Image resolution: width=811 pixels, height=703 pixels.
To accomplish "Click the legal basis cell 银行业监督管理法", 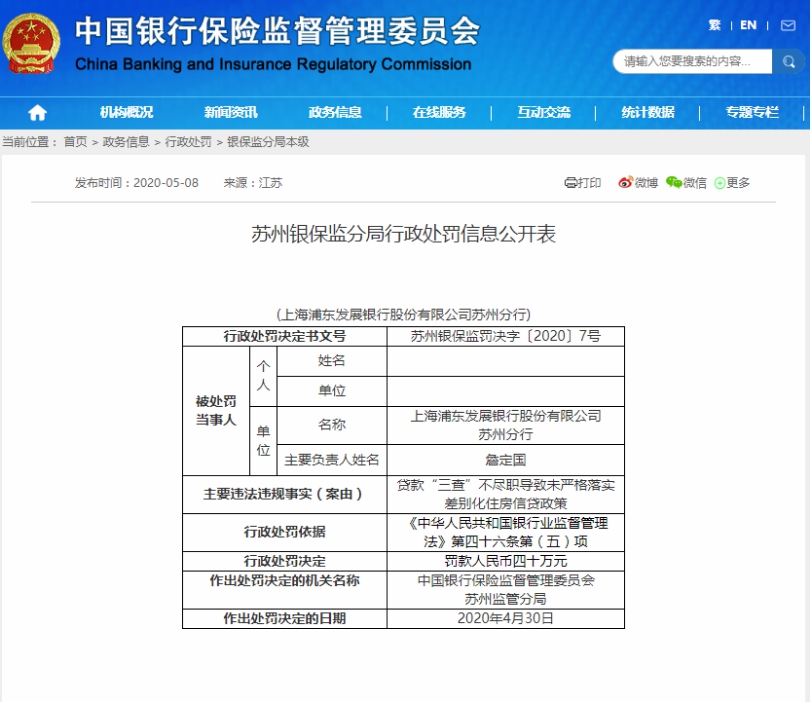I will pos(506,532).
